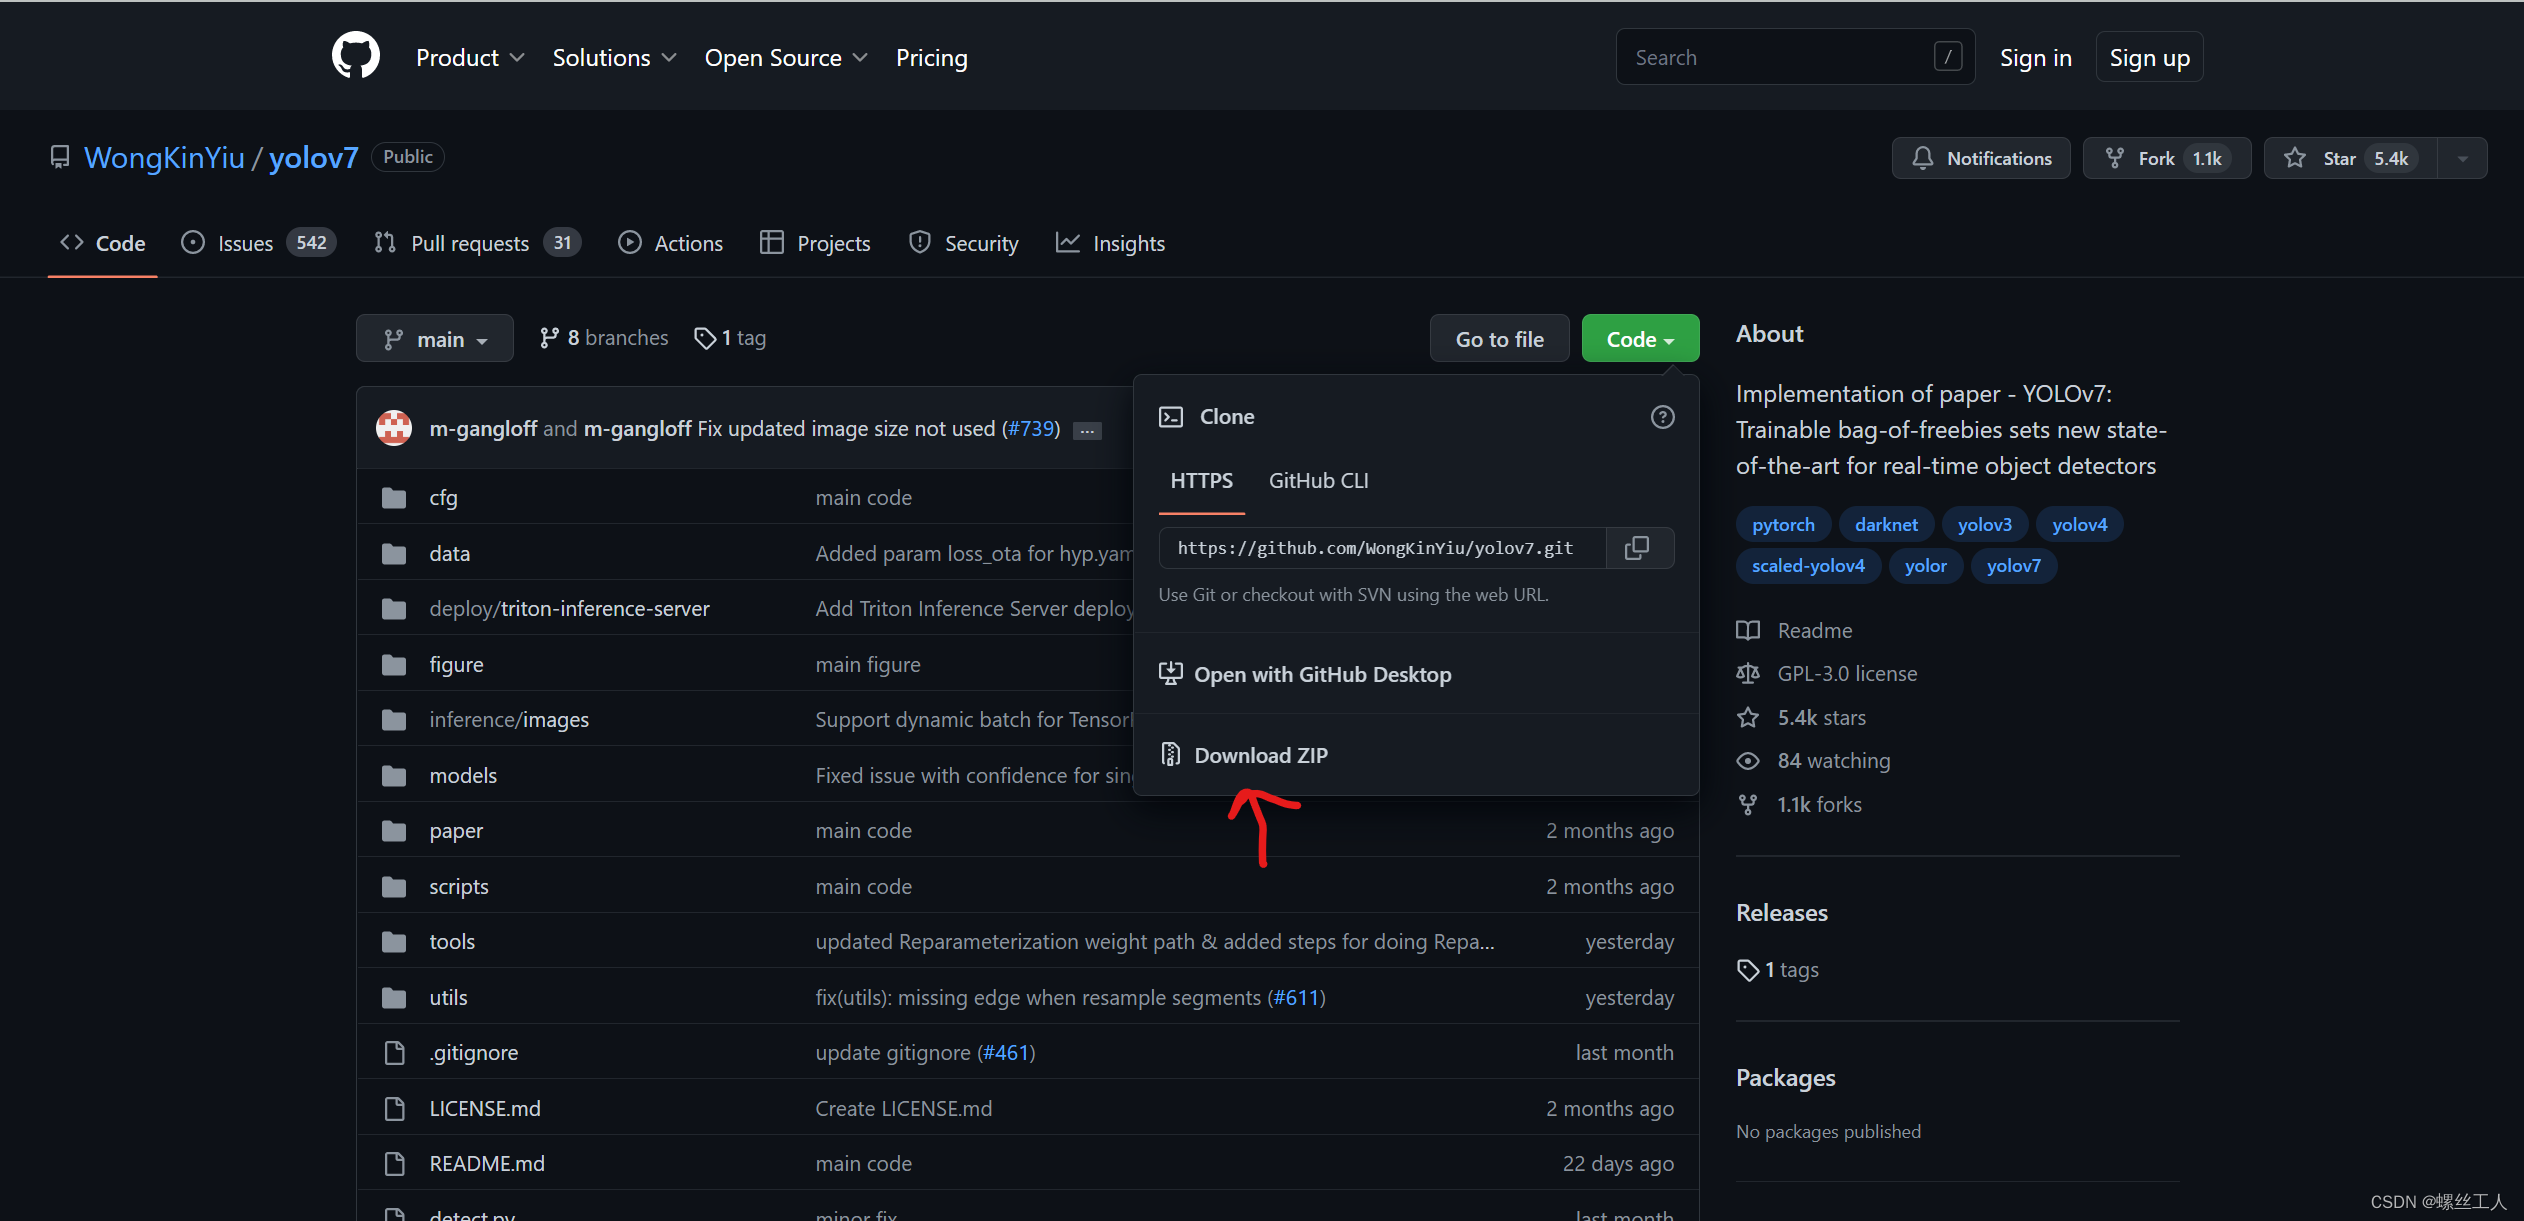Viewport: 2524px width, 1221px height.
Task: Collapse the green Code dropdown
Action: click(x=1639, y=339)
